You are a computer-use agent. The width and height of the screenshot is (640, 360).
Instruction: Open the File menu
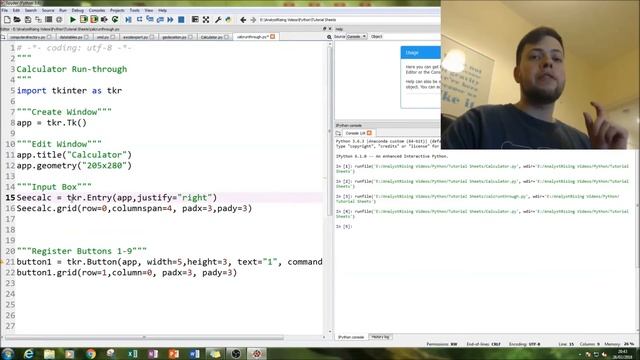pos(4,10)
